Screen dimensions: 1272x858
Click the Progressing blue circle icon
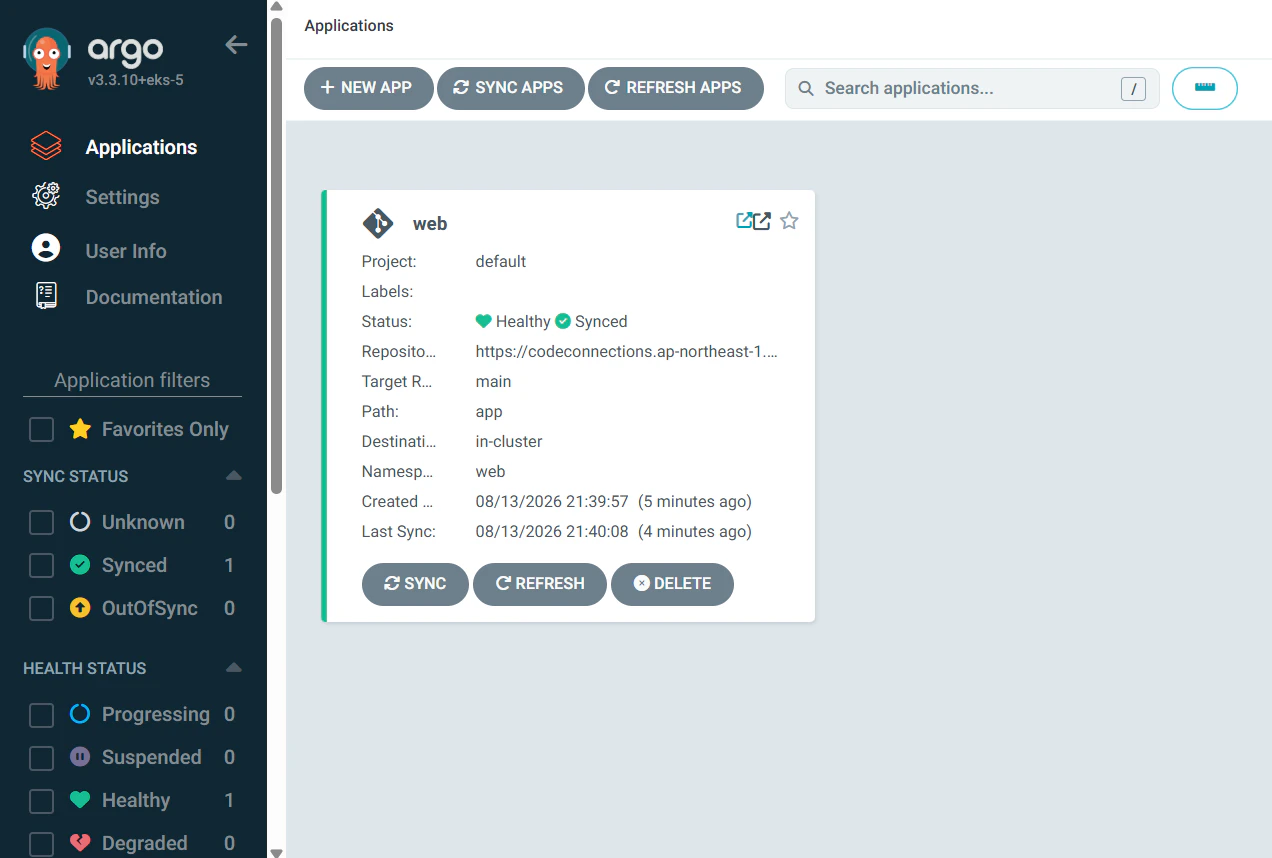[x=80, y=714]
